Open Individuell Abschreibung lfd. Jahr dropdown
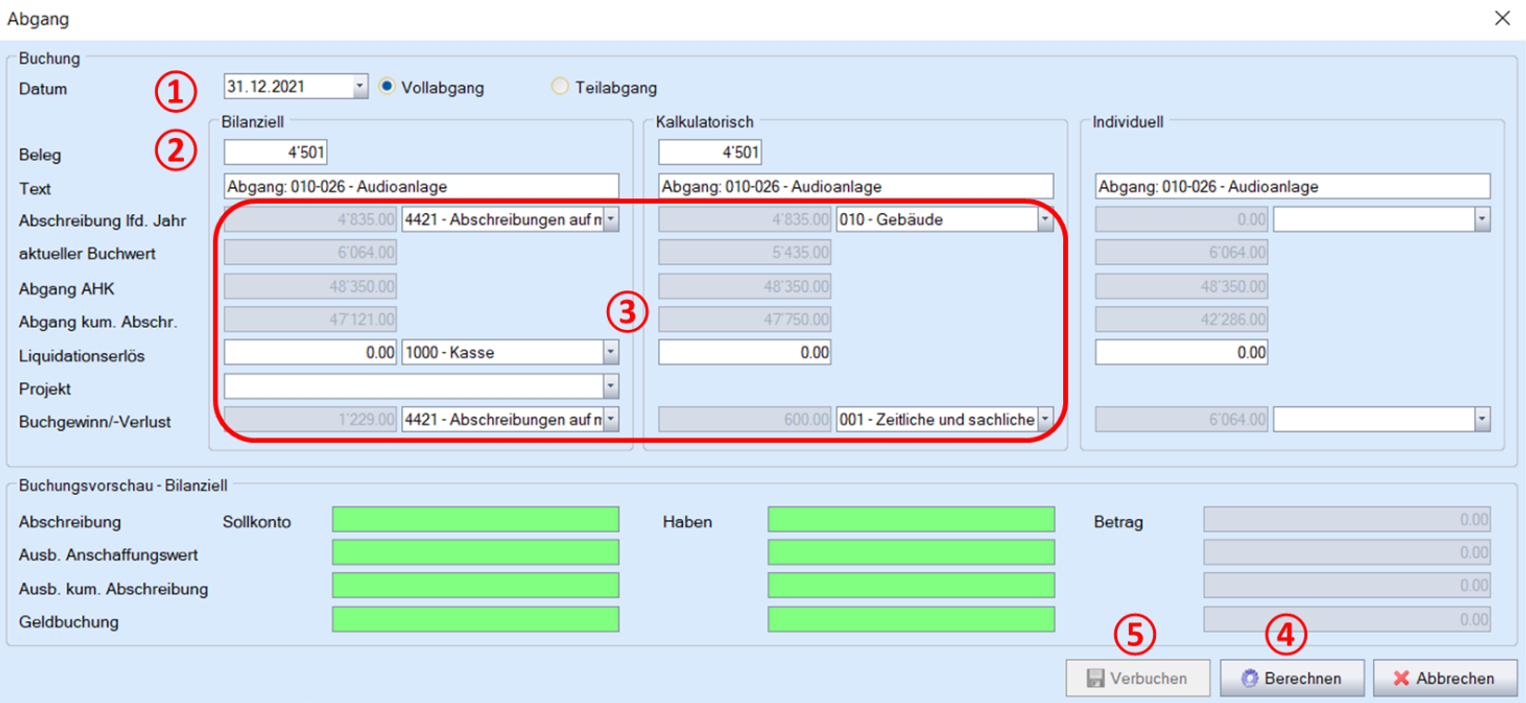The width and height of the screenshot is (1526, 703). (x=1483, y=220)
